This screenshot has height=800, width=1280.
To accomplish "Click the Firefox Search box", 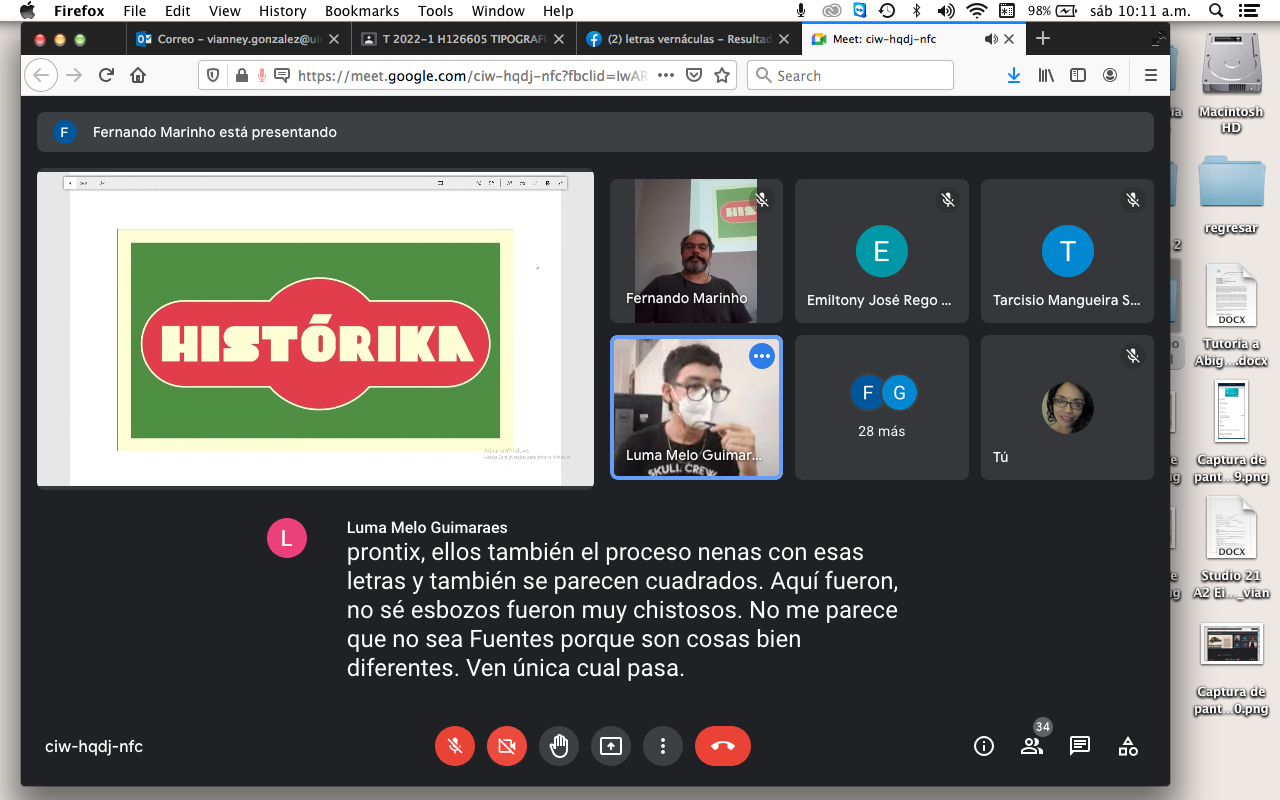I will coord(850,75).
